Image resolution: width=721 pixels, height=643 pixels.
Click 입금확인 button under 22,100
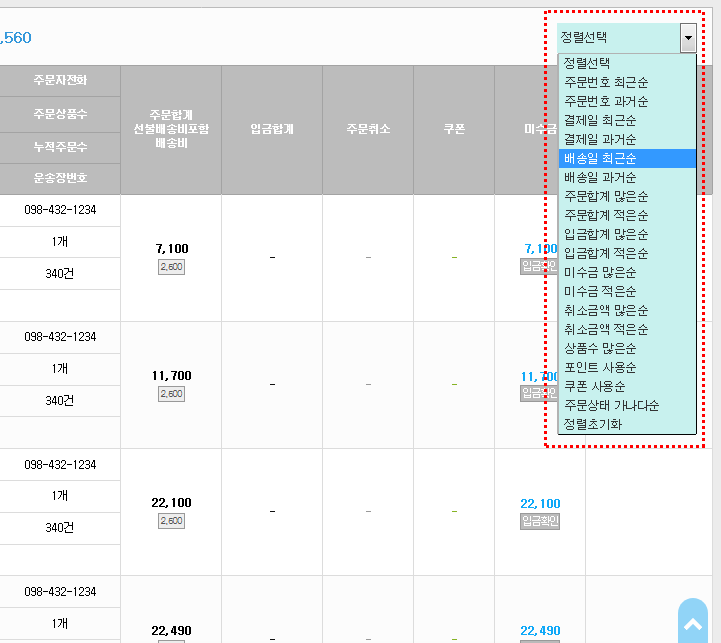[x=540, y=521]
